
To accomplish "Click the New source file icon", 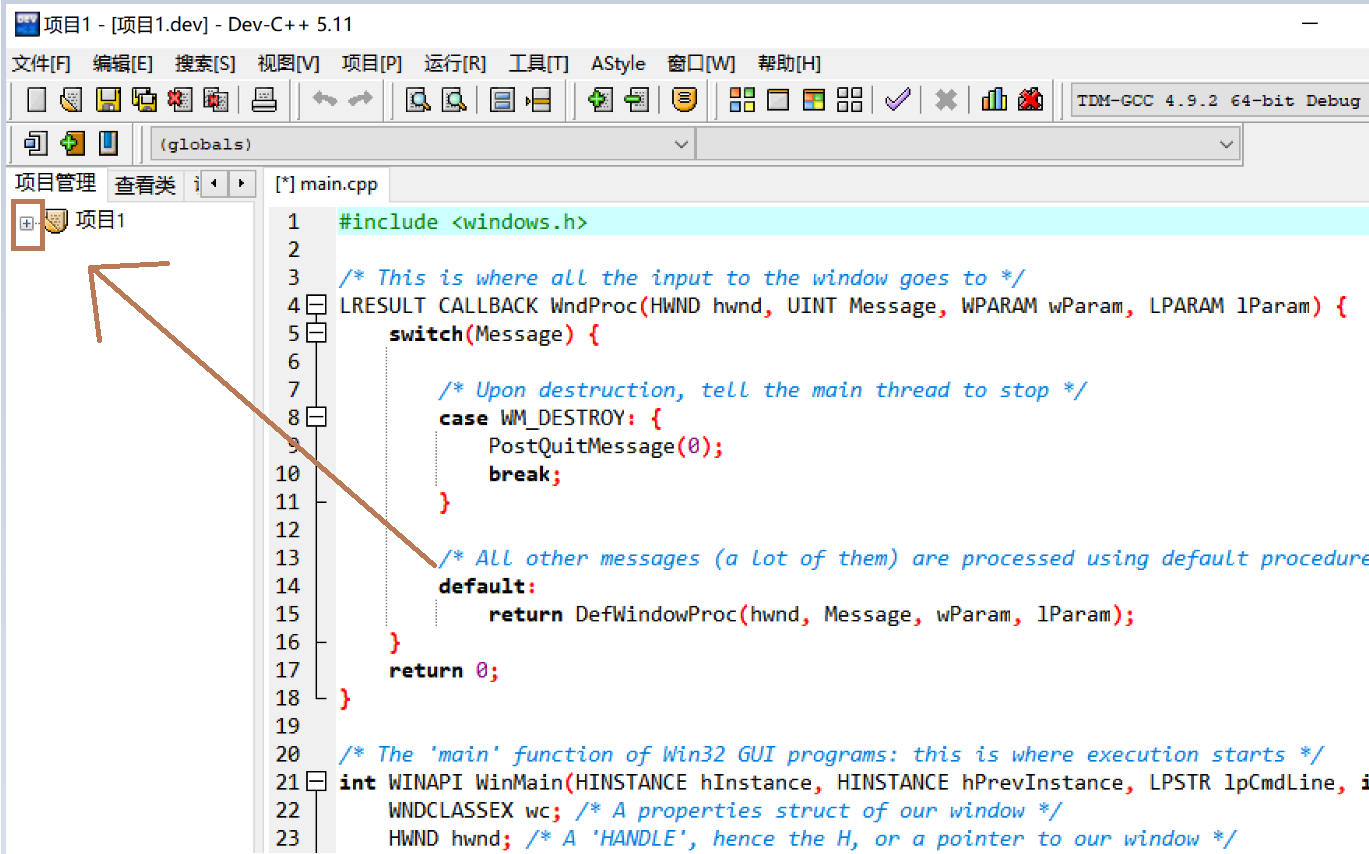I will point(37,100).
